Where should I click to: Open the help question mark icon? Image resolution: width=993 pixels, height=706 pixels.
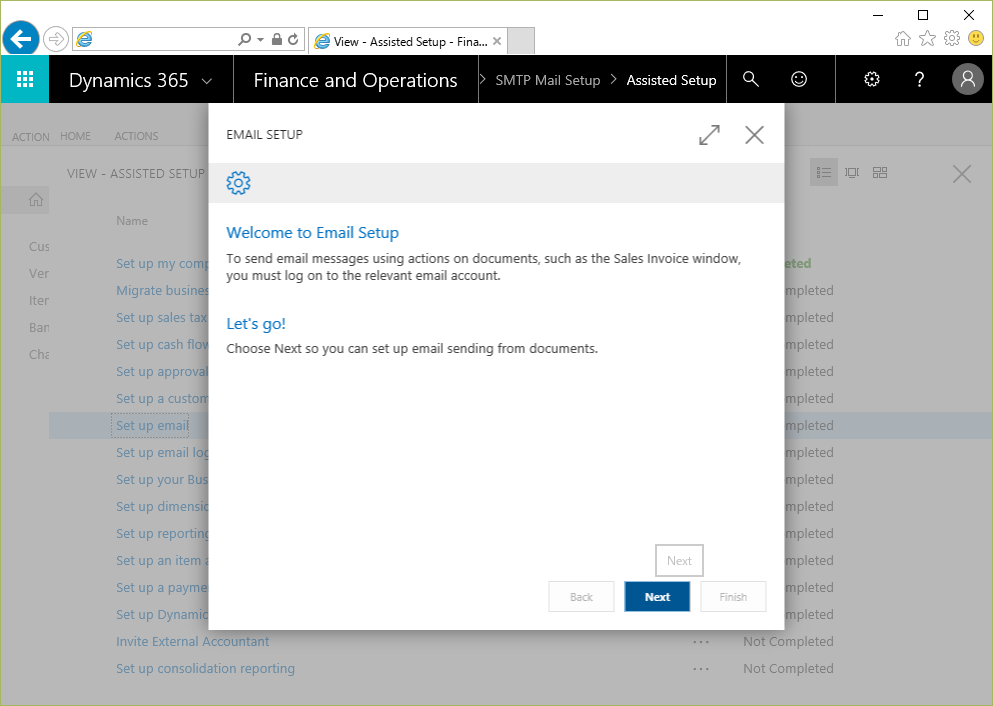(919, 79)
